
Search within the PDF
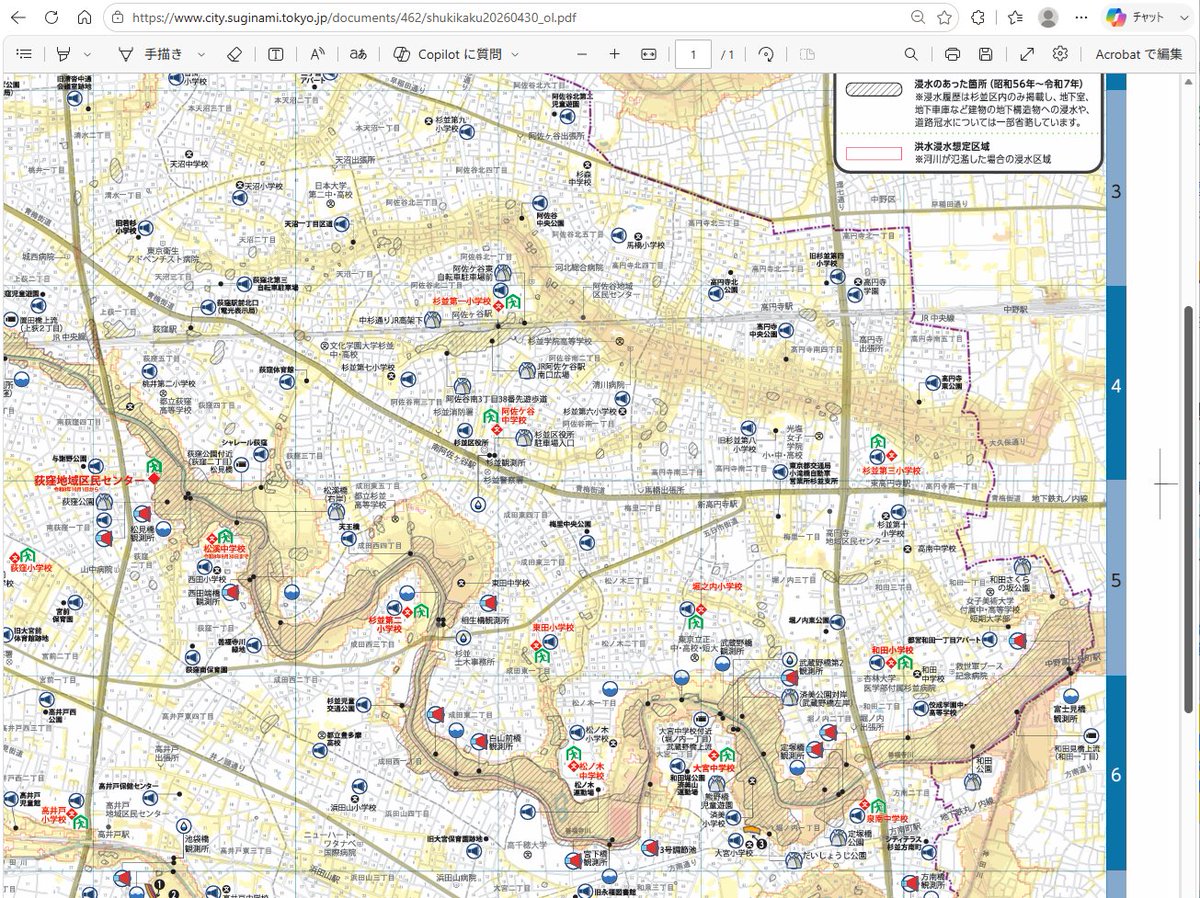point(911,54)
